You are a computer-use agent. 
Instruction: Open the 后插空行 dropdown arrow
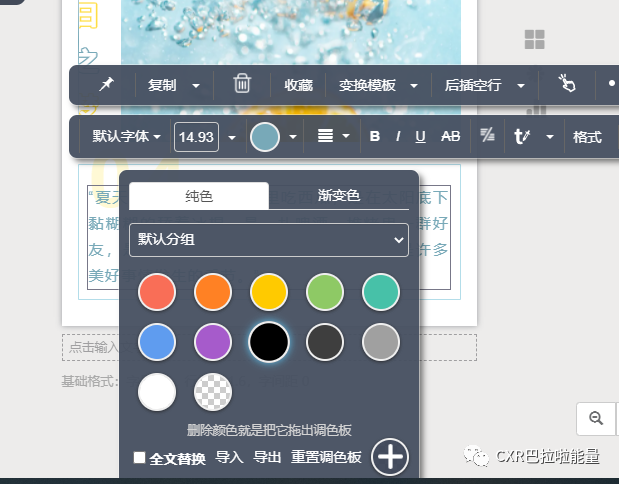[521, 85]
